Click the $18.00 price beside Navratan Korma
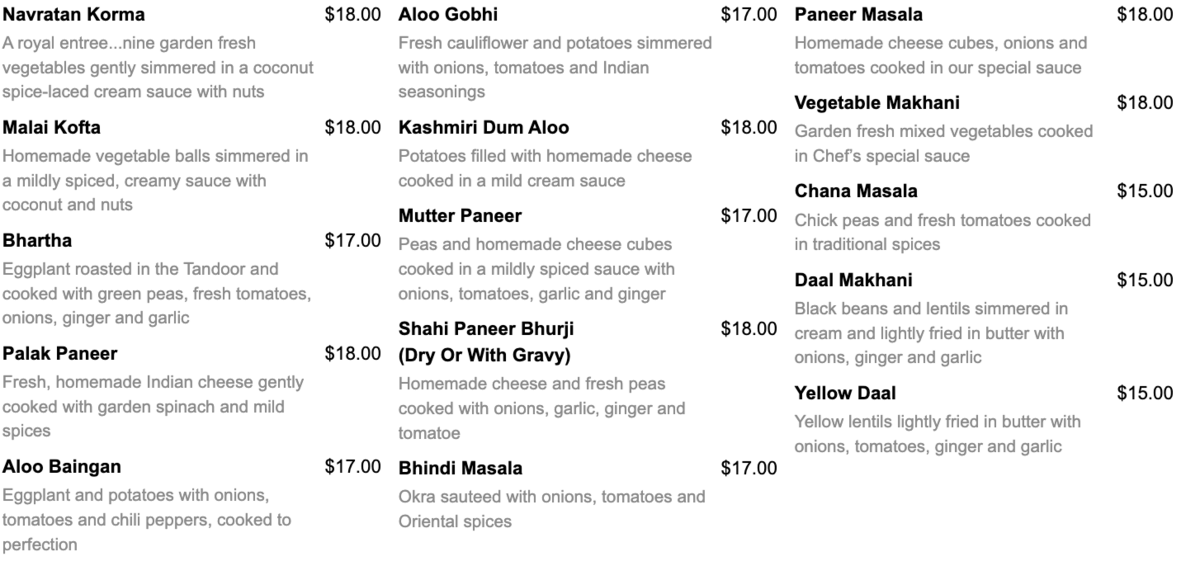 click(353, 15)
